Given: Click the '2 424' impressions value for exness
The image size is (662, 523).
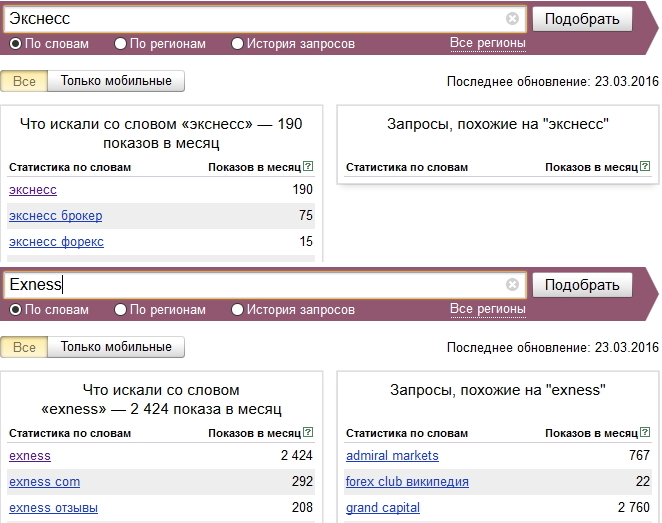Looking at the screenshot, I should click(296, 455).
